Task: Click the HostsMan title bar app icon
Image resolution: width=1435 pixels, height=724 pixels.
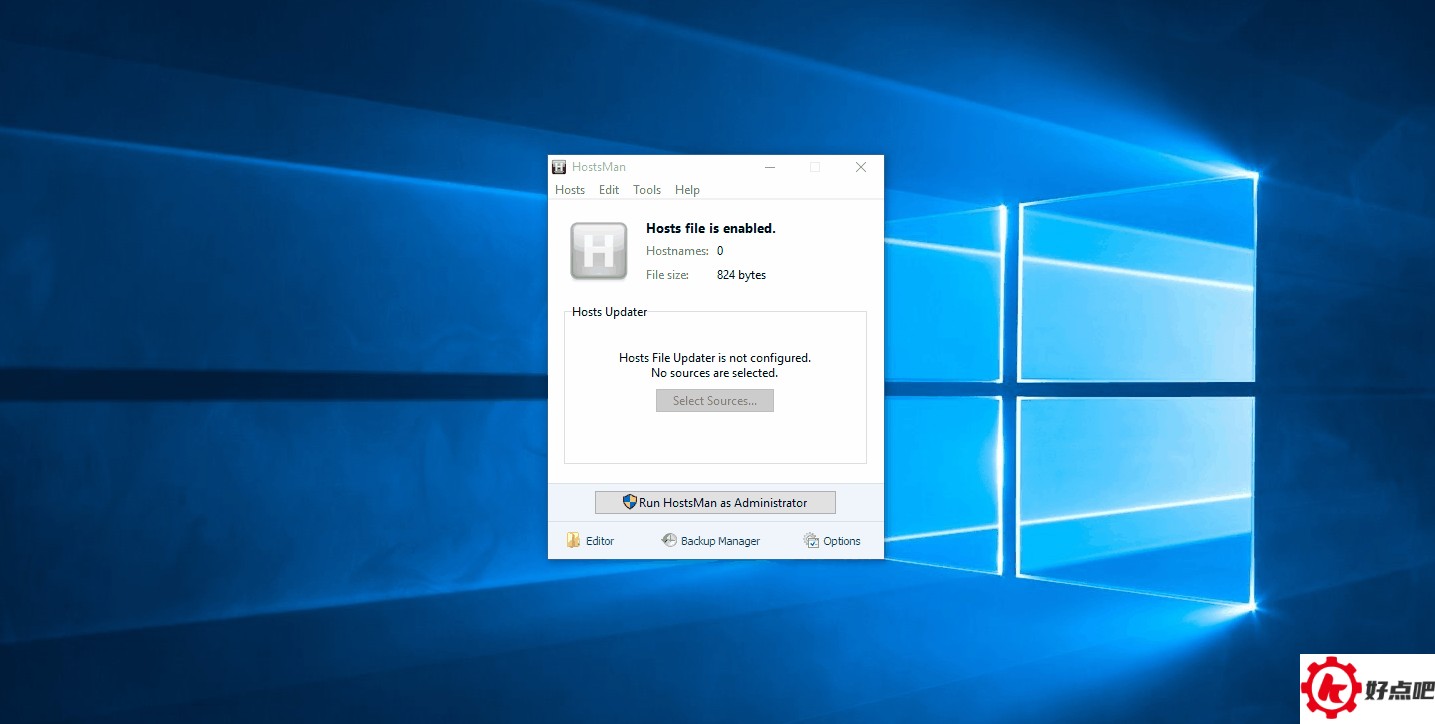Action: (x=559, y=167)
